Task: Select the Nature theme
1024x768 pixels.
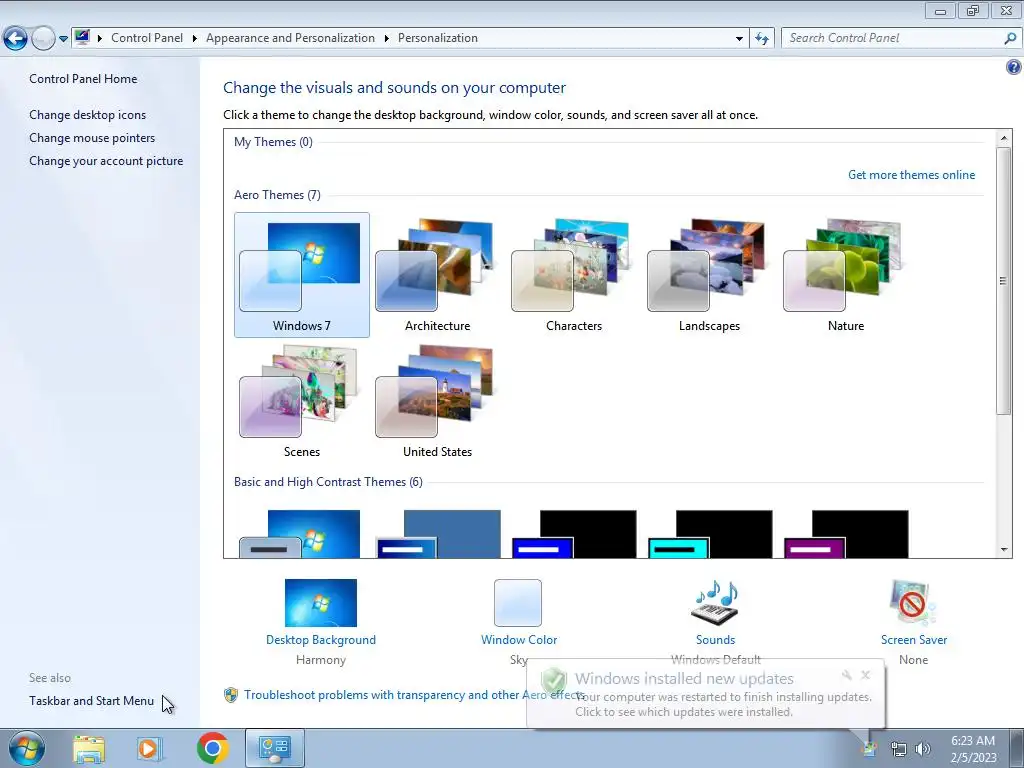Action: point(845,274)
